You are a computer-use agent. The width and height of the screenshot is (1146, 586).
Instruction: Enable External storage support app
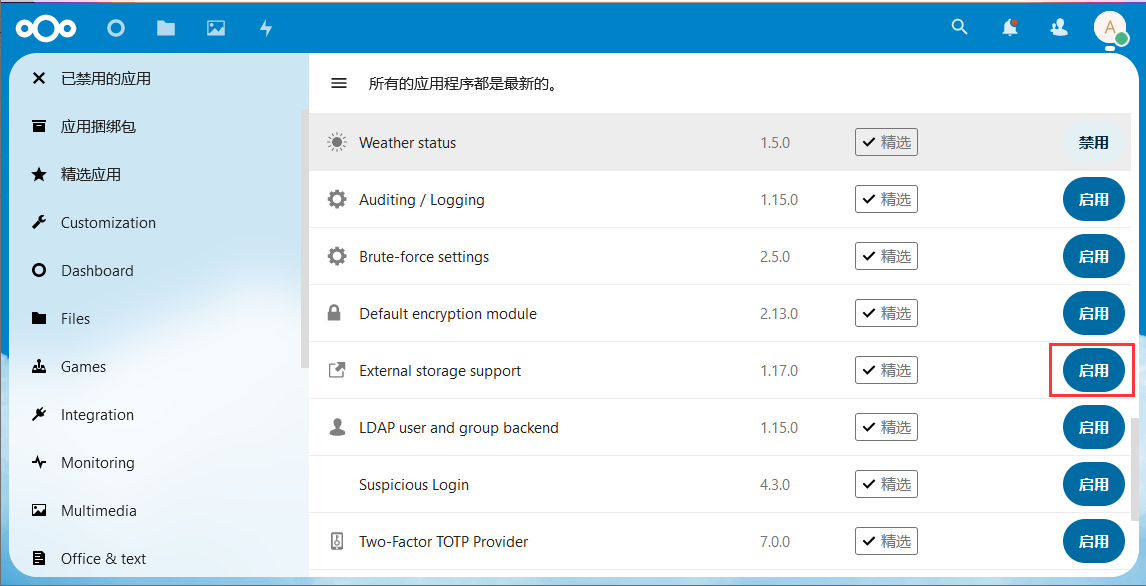coord(1093,371)
